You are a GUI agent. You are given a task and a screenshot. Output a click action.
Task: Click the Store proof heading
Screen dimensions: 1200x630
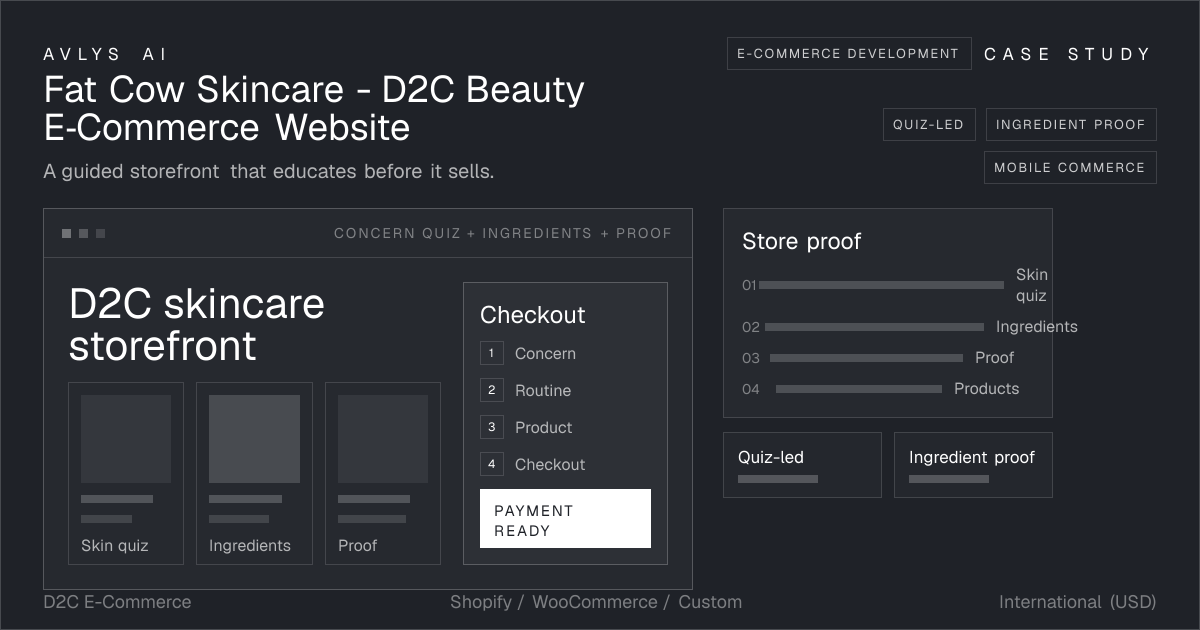pyautogui.click(x=801, y=241)
